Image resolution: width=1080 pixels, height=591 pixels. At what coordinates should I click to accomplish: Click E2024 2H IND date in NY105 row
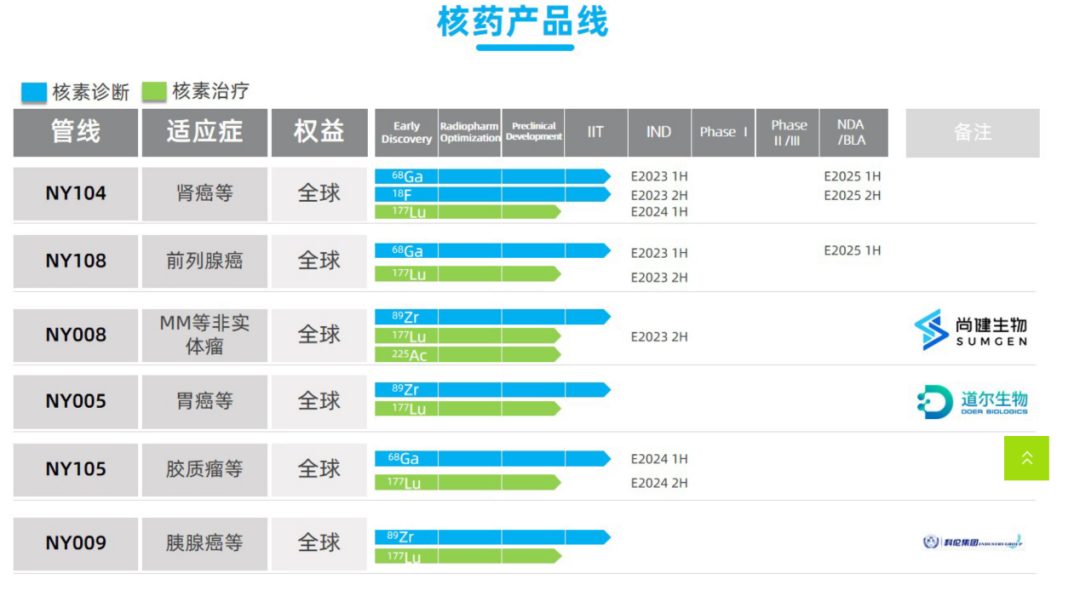659,483
